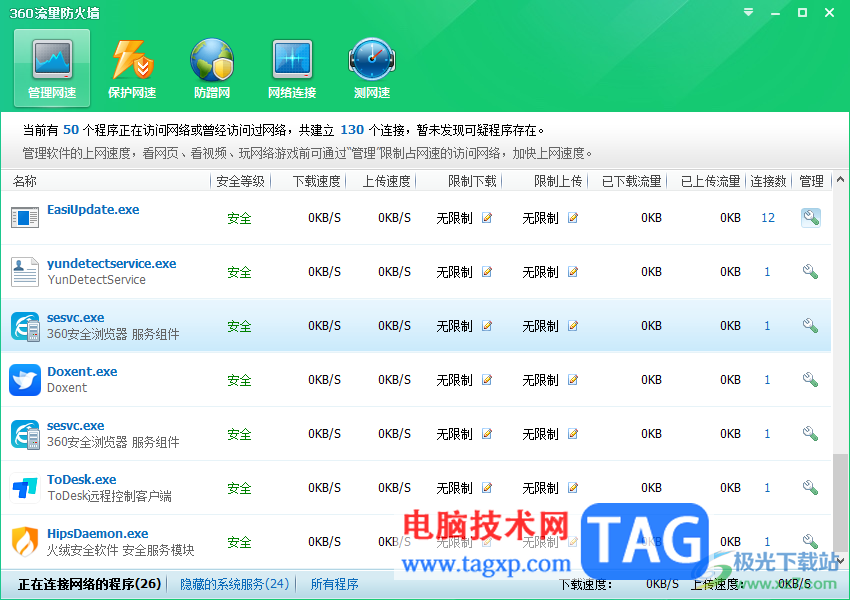Sort by 名称 column header
Viewport: 850px width, 600px height.
(25, 181)
